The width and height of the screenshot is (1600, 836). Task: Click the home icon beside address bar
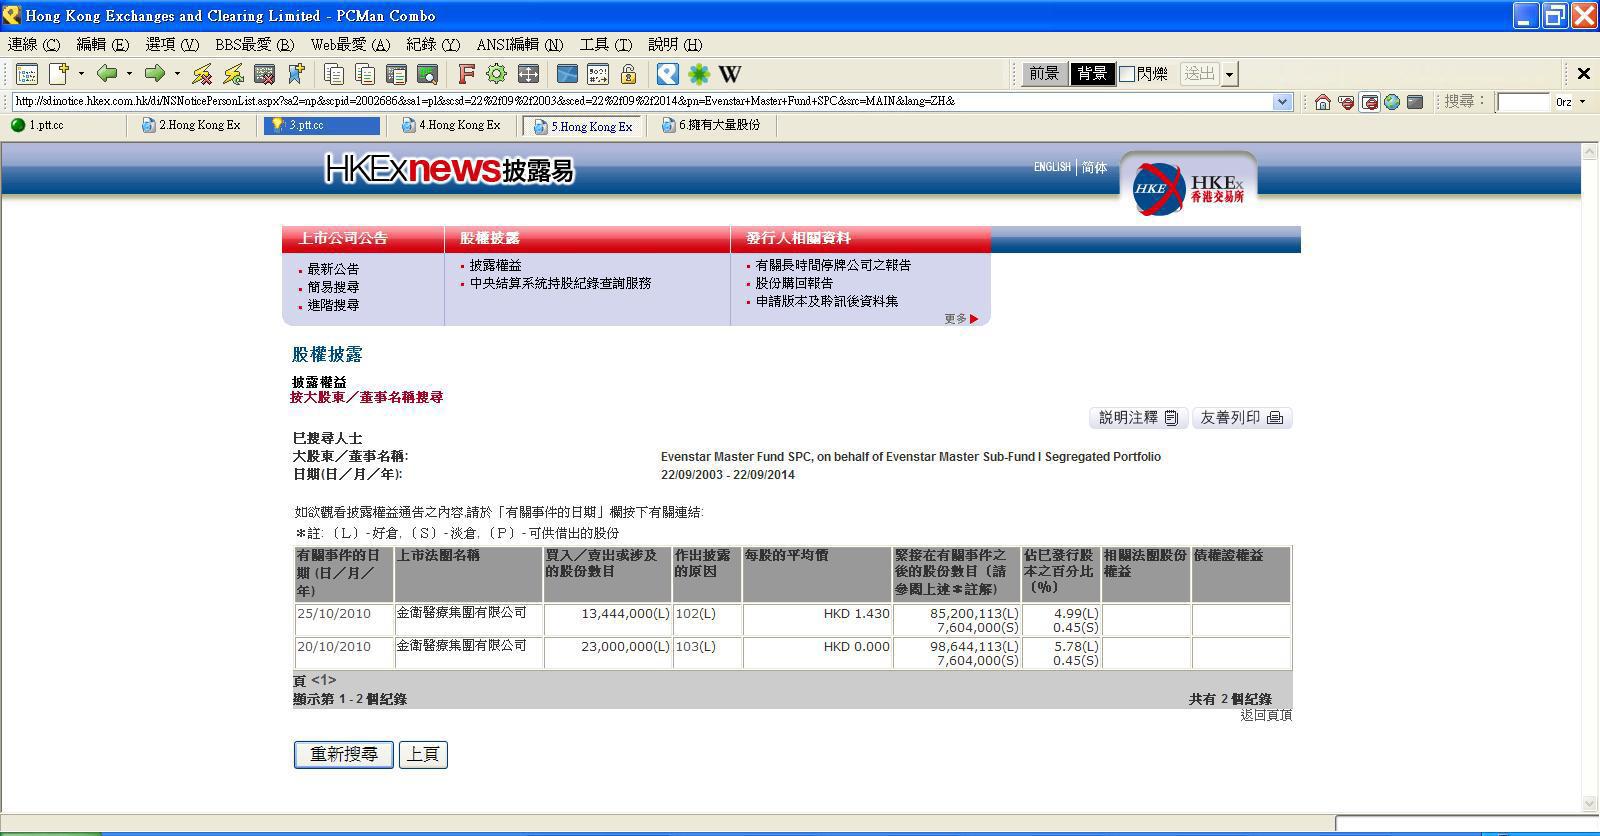click(1322, 102)
